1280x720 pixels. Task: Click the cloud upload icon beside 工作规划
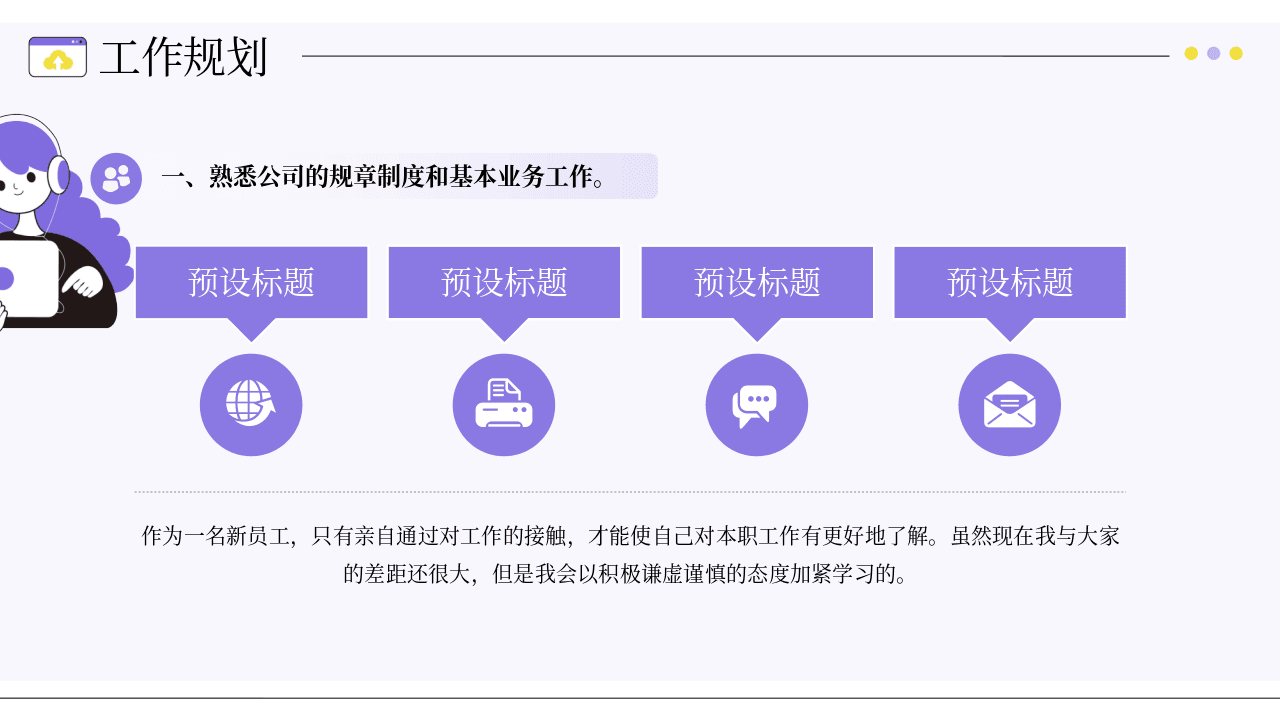tap(58, 57)
